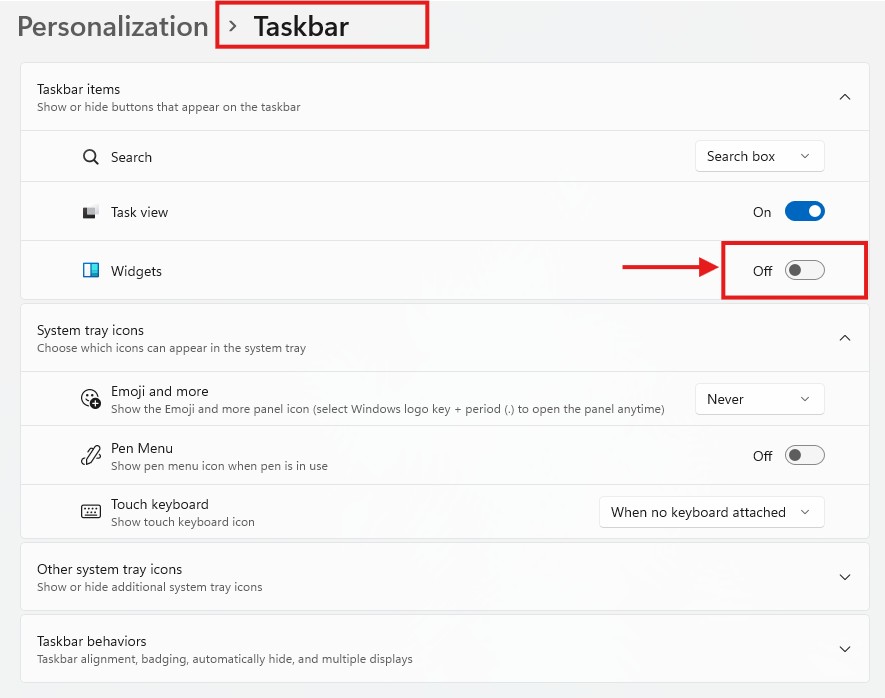Viewport: 885px width, 698px height.
Task: Click the Pen Menu icon
Action: [x=91, y=456]
